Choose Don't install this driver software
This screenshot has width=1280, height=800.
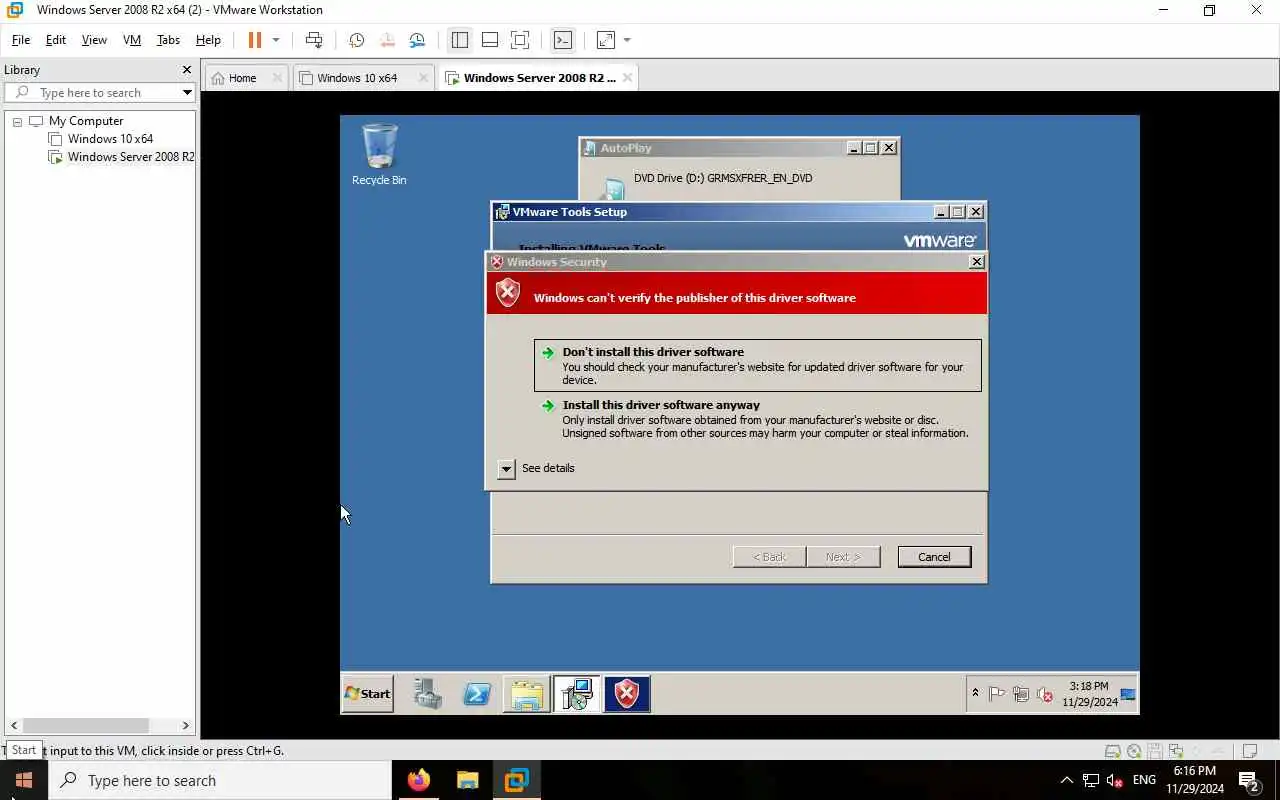(757, 365)
